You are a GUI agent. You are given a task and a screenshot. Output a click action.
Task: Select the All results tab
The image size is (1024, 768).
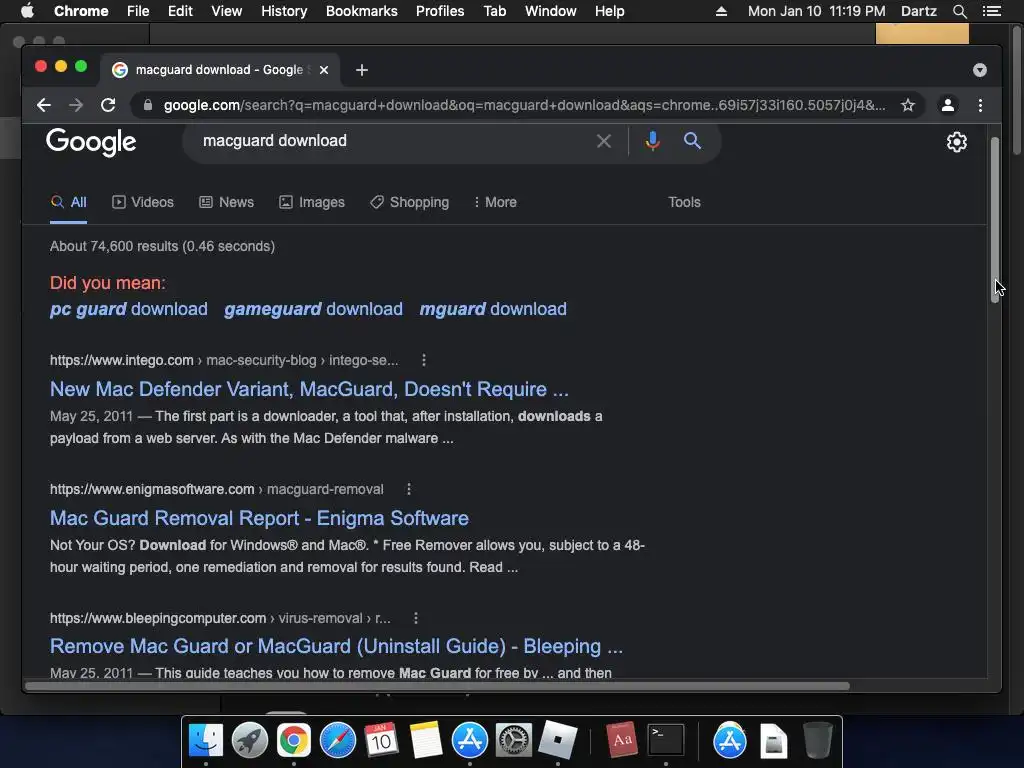tap(69, 202)
